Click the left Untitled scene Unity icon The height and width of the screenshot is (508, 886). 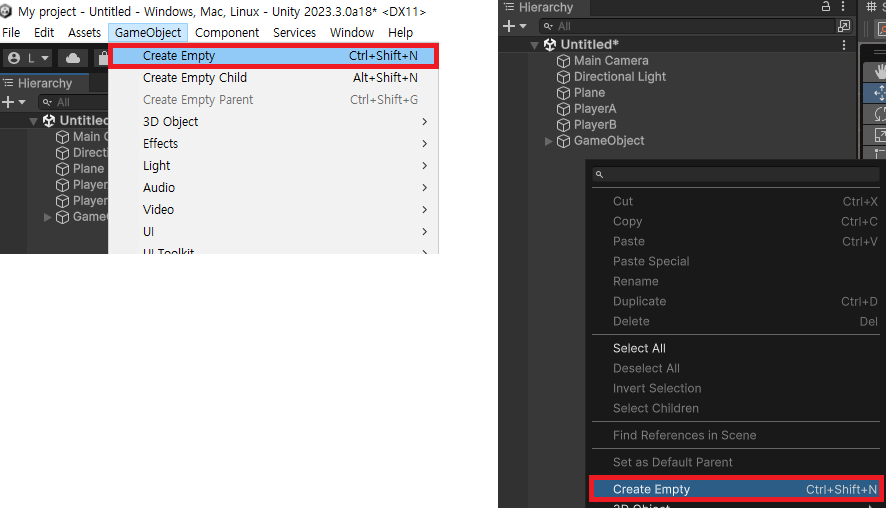(x=49, y=120)
